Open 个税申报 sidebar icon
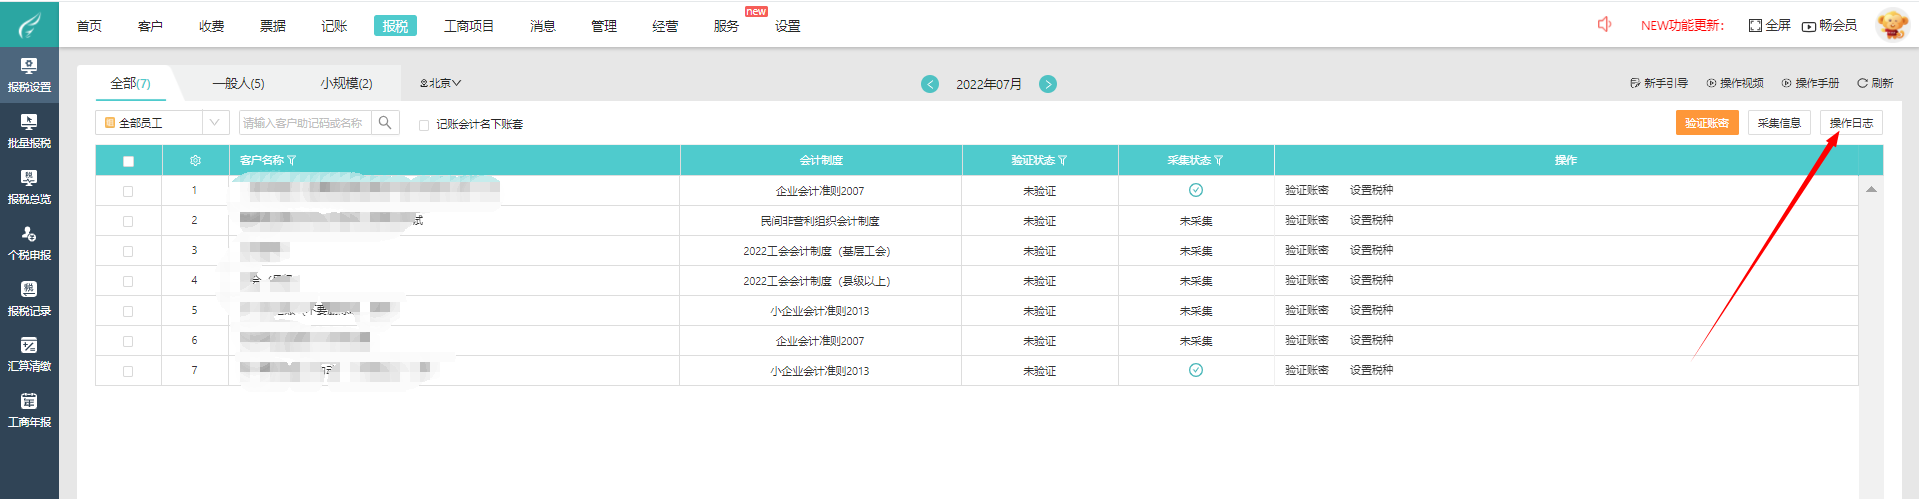The width and height of the screenshot is (1919, 499). [29, 242]
